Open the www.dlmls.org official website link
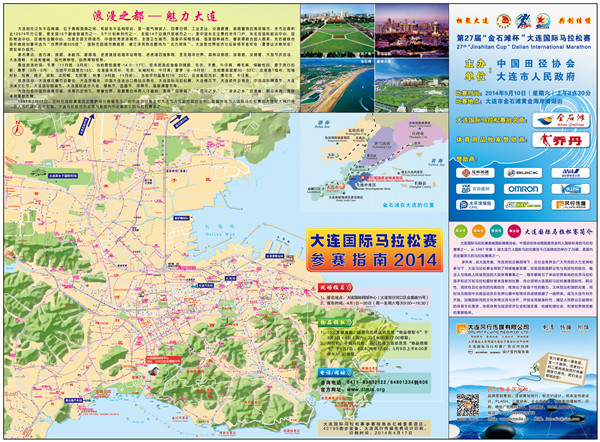Screen dimensions: 600x442 point(365,390)
